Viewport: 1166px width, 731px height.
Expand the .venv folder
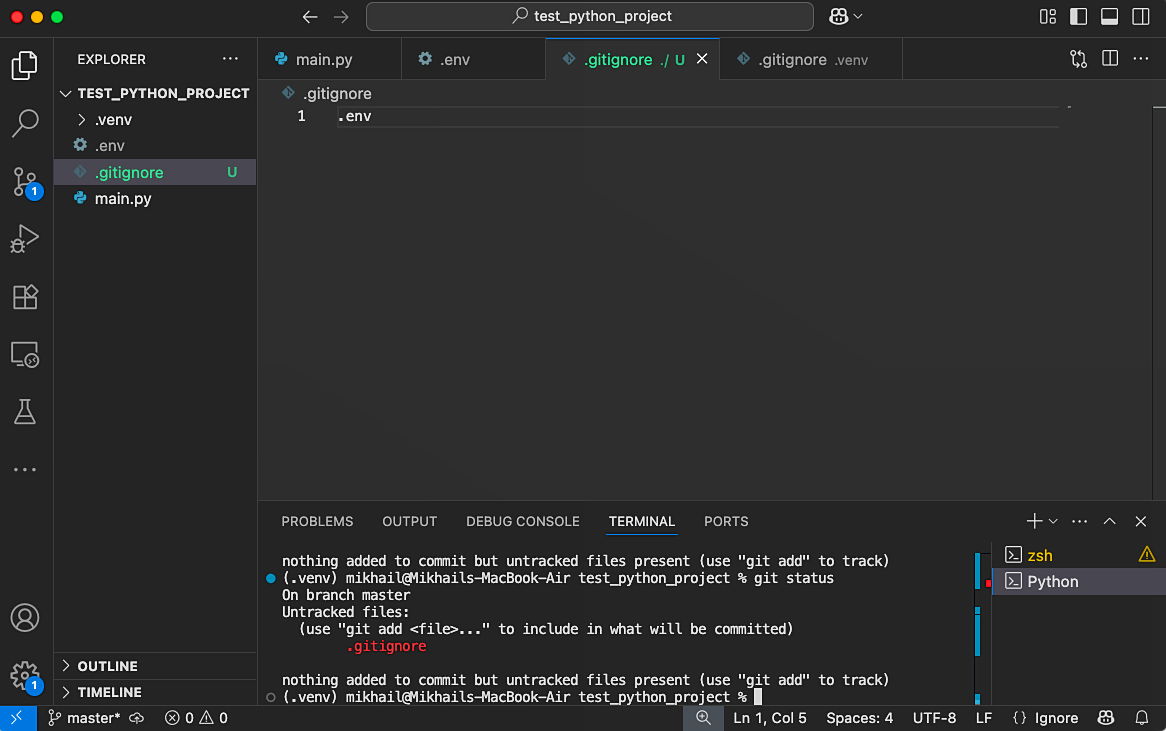point(113,120)
